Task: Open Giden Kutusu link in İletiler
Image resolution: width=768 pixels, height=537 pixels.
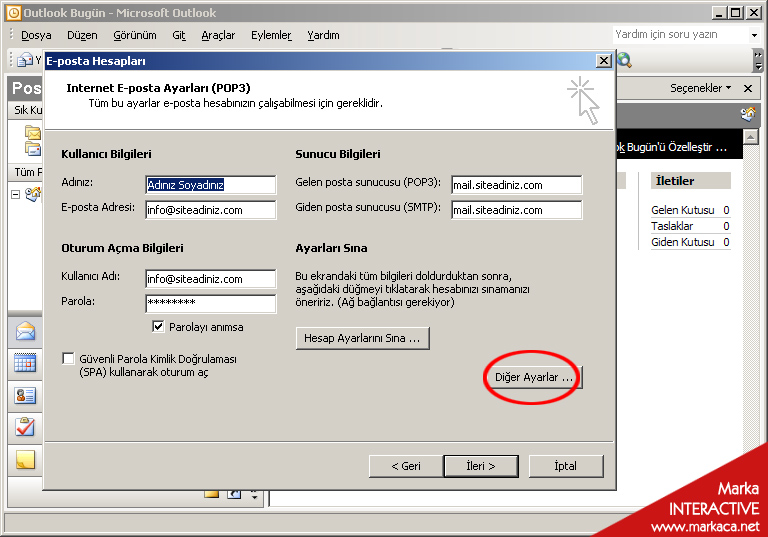Action: [x=682, y=242]
